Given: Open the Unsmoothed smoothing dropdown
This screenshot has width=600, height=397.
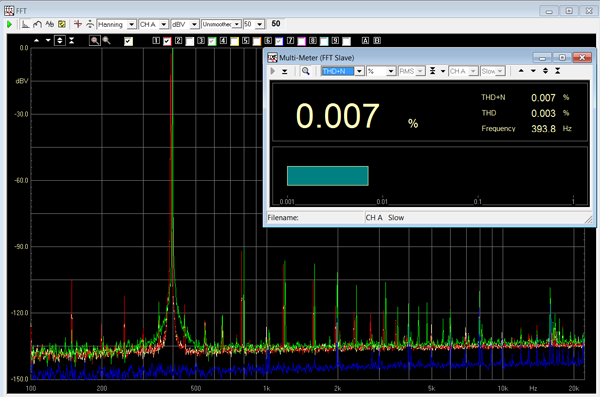Looking at the screenshot, I should (x=237, y=25).
